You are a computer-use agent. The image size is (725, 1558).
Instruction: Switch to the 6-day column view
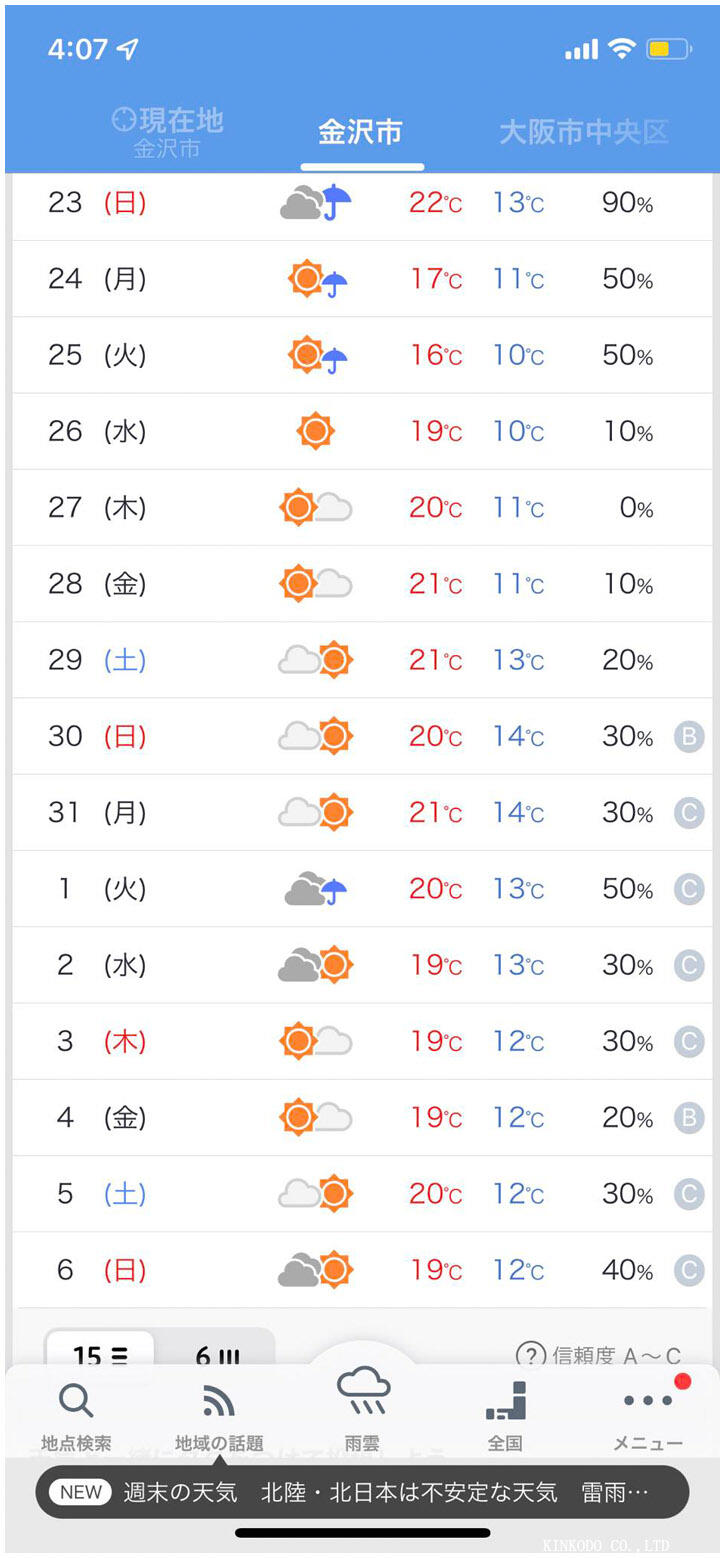coord(216,1355)
